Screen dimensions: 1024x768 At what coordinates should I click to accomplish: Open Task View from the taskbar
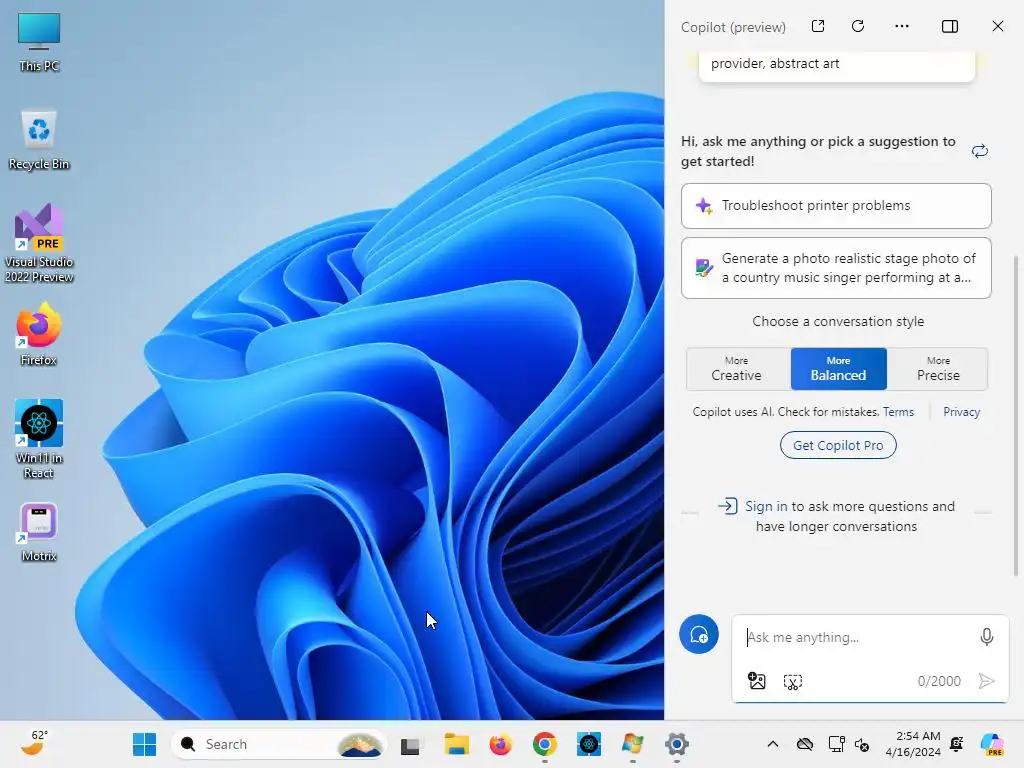pos(411,744)
